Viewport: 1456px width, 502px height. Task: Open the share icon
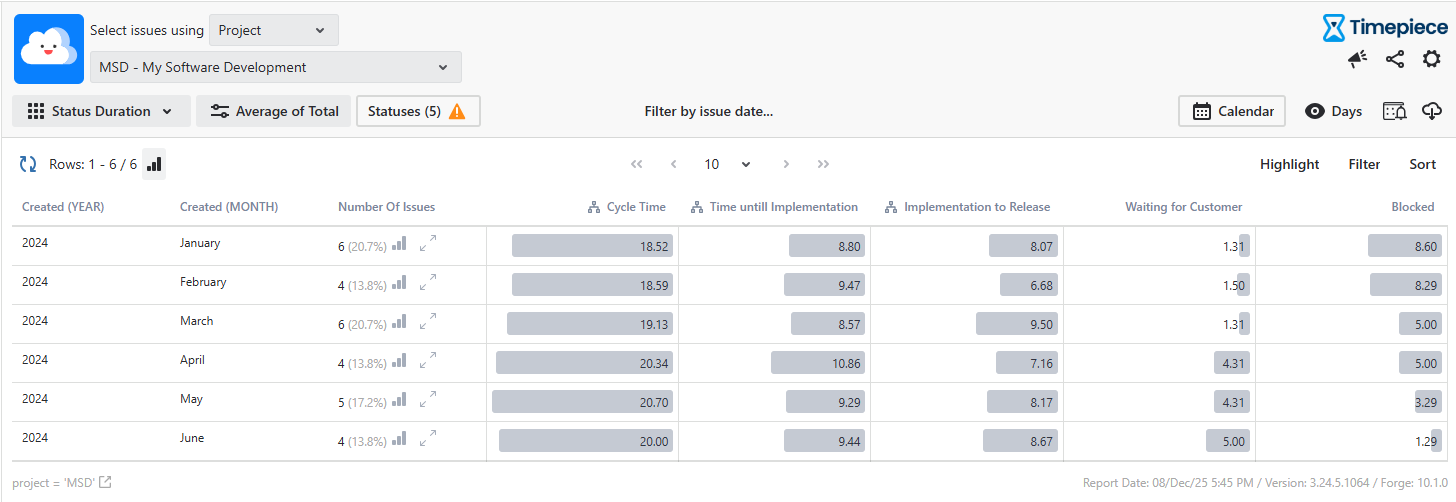click(1395, 60)
